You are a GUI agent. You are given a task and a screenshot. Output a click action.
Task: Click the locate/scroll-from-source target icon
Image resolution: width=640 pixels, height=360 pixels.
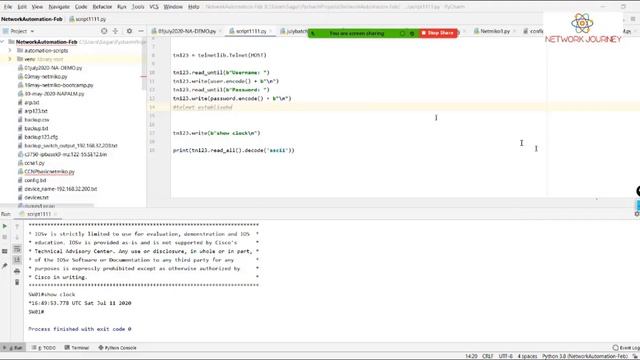click(104, 31)
